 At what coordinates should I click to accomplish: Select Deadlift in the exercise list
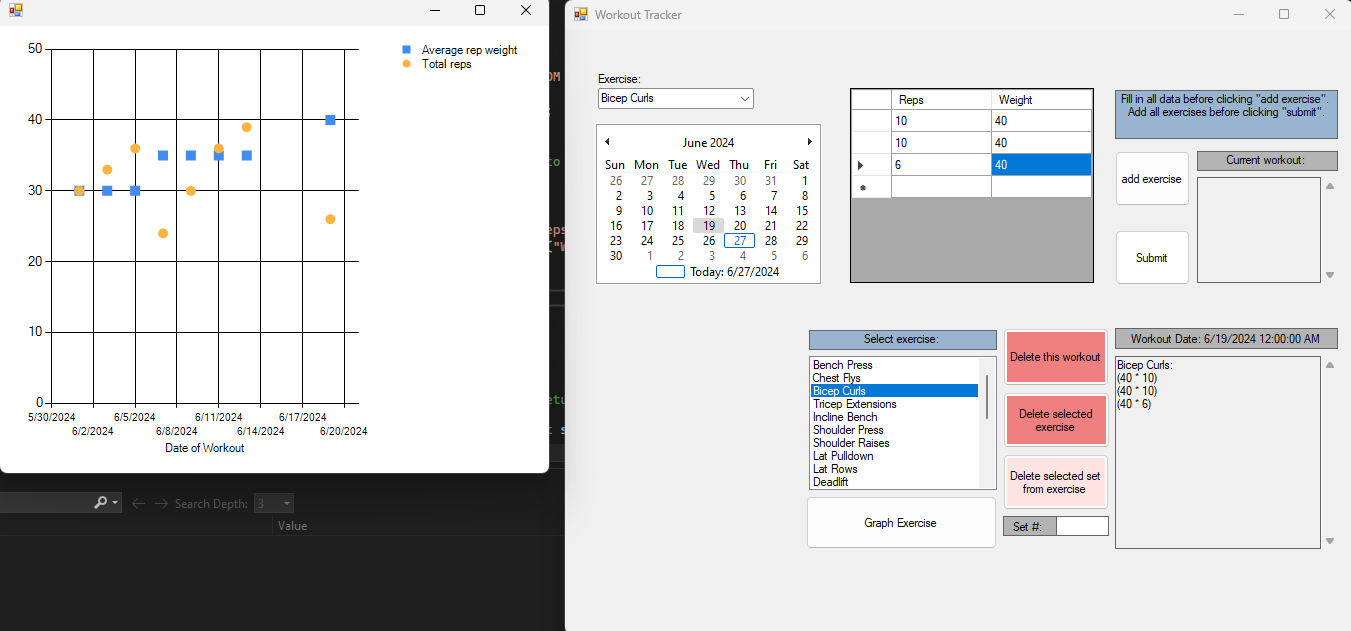(831, 482)
